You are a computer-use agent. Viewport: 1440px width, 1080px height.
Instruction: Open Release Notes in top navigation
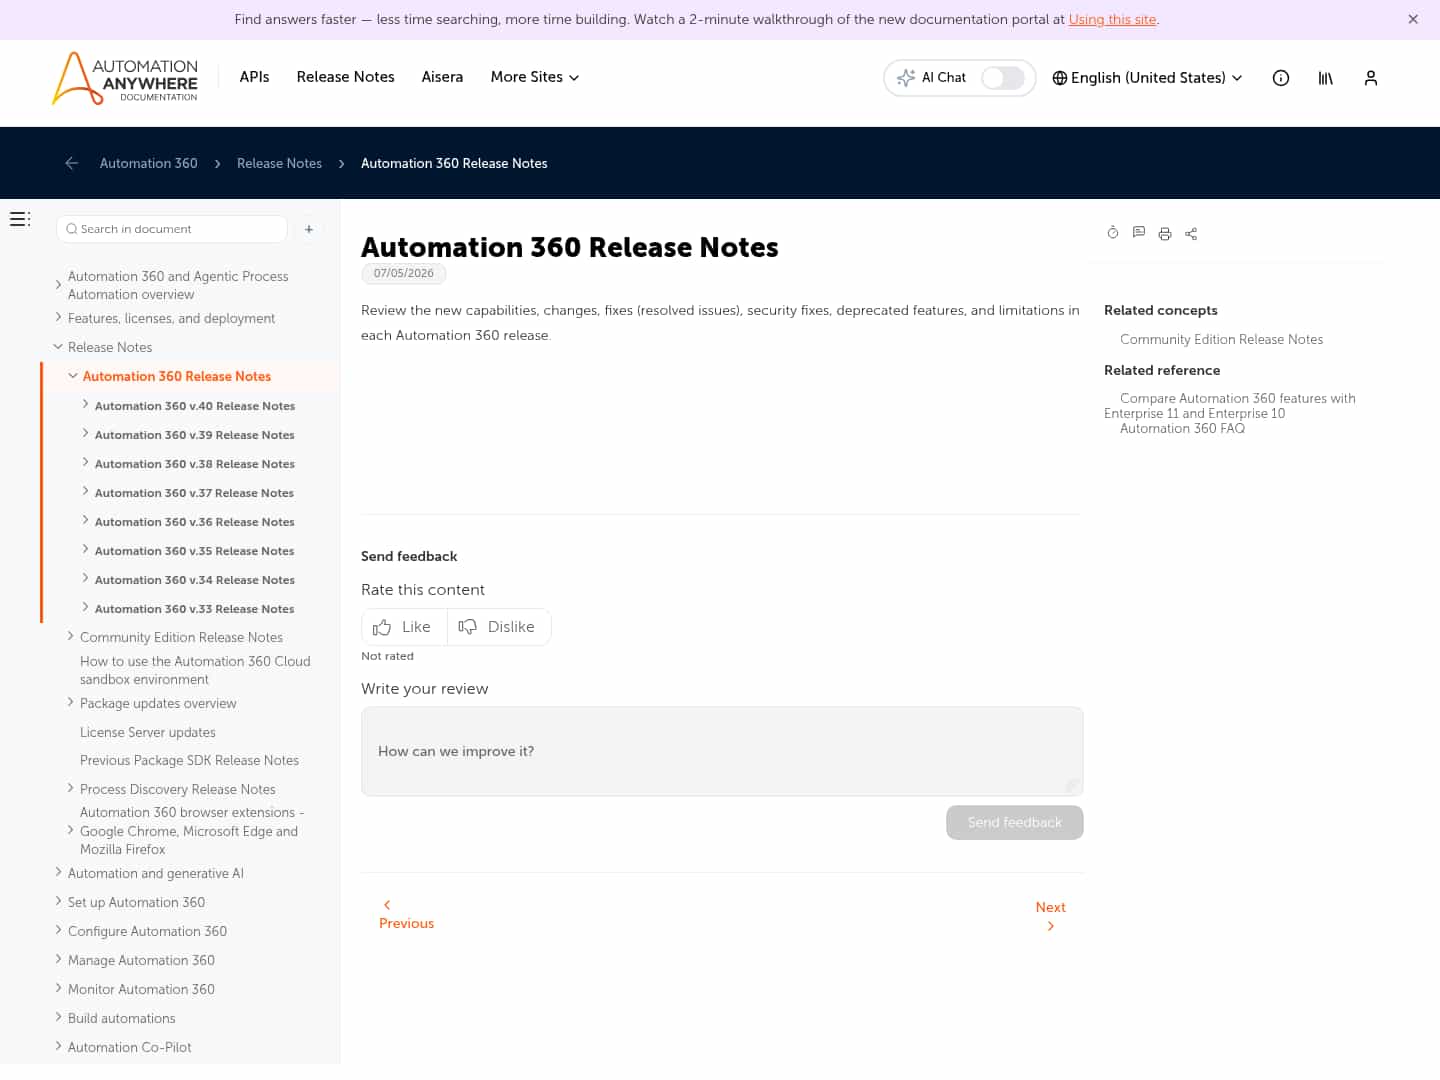(346, 77)
